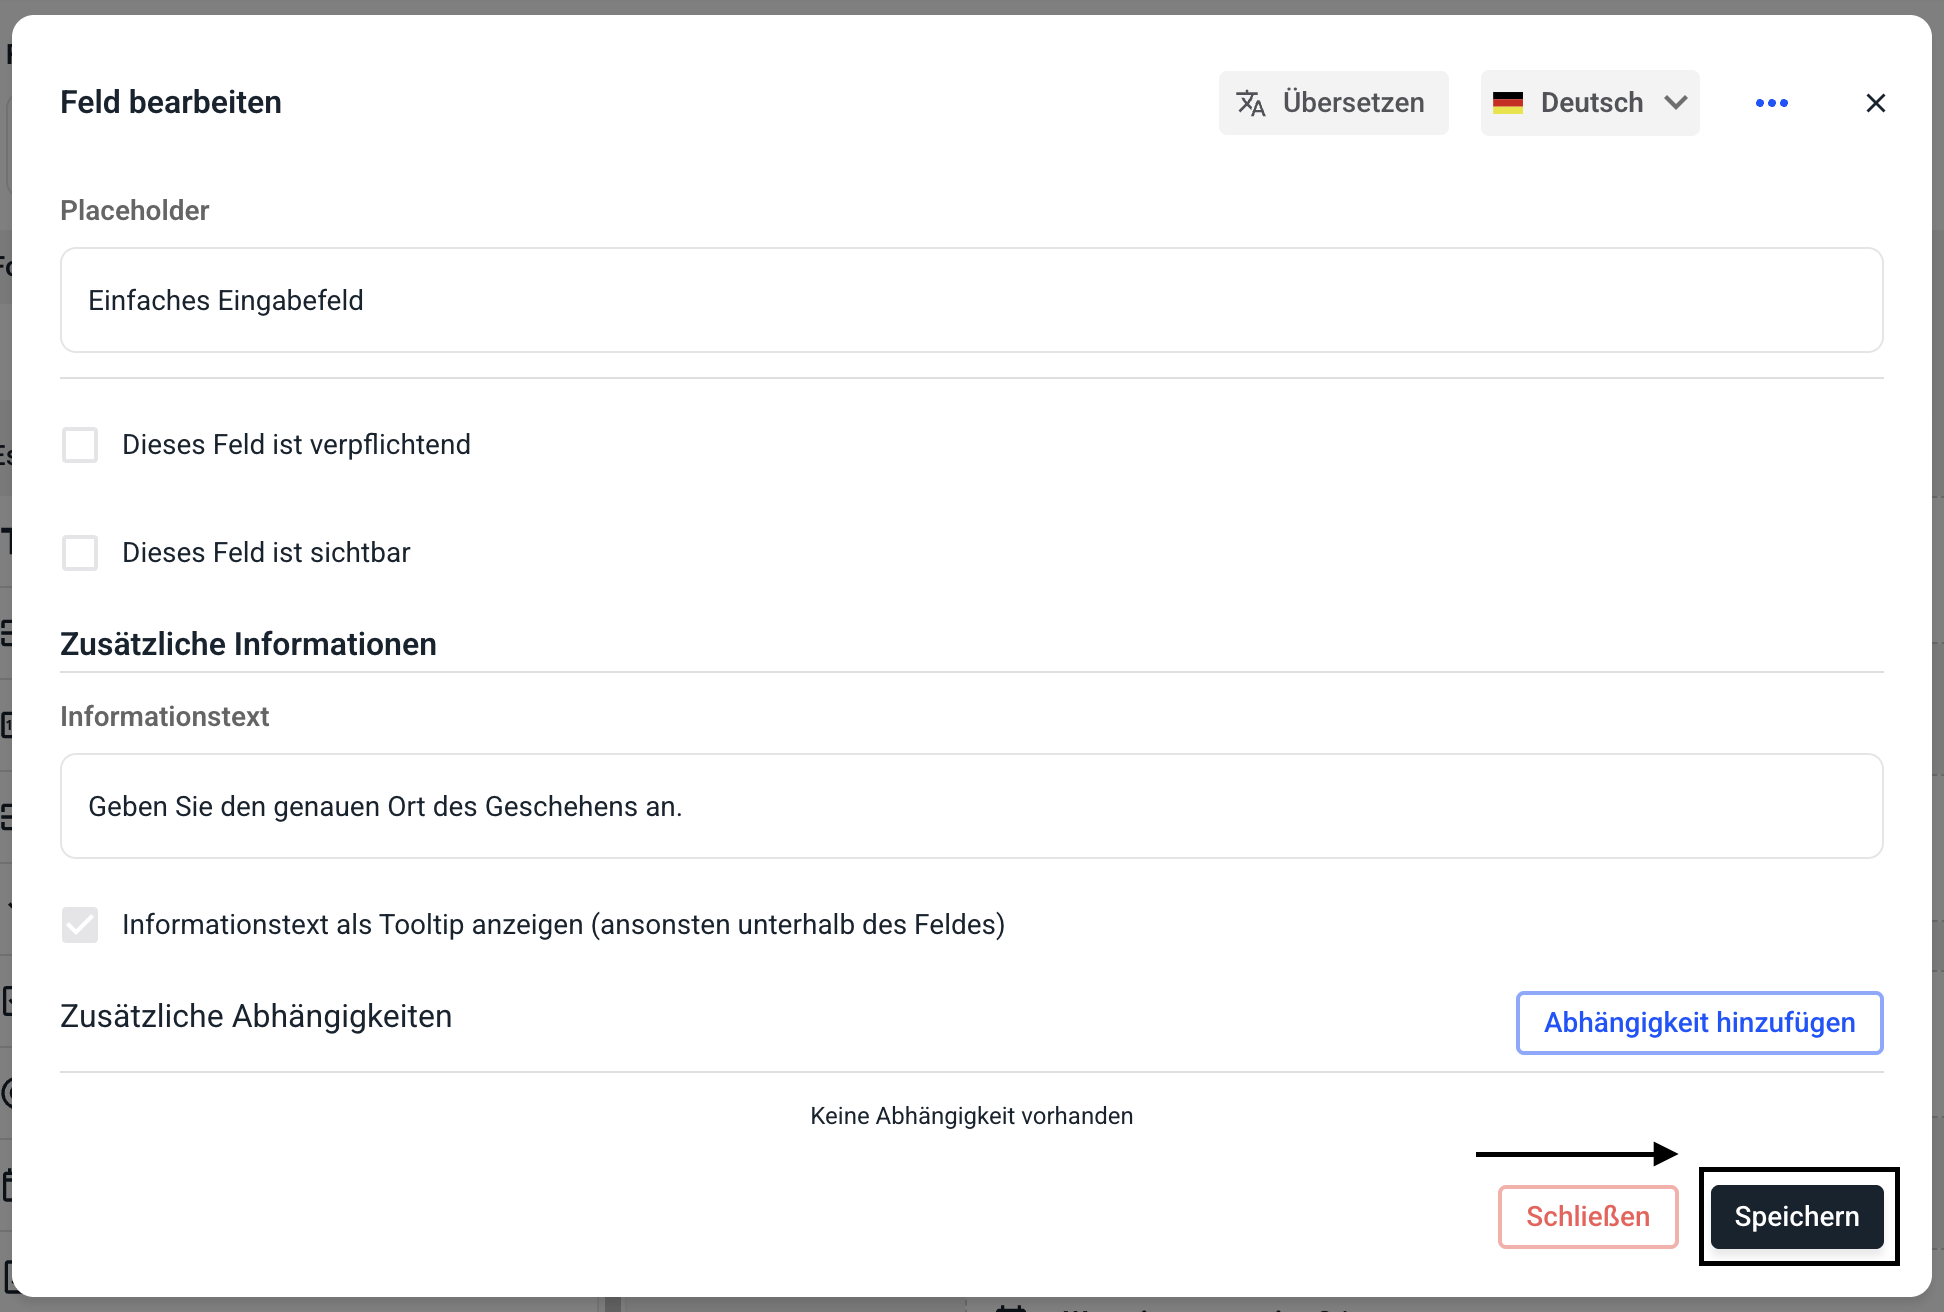The width and height of the screenshot is (1944, 1312).
Task: Click the 'Dieses Feld ist sichtbar' label text
Action: 266,553
